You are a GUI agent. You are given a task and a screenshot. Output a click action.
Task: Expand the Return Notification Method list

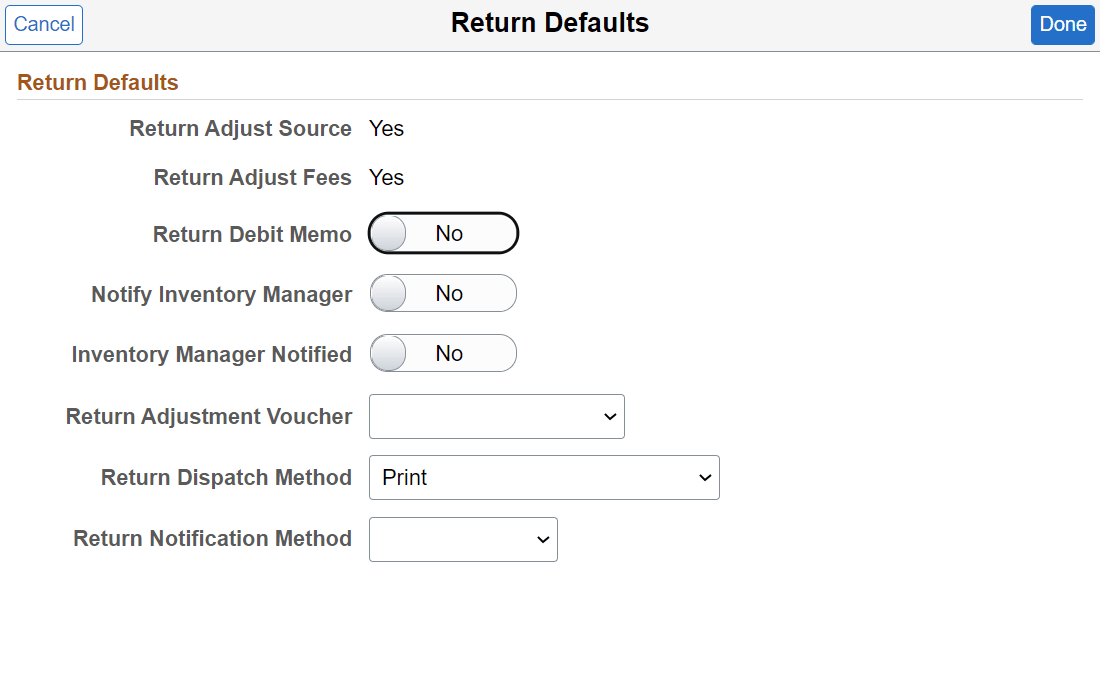(463, 539)
